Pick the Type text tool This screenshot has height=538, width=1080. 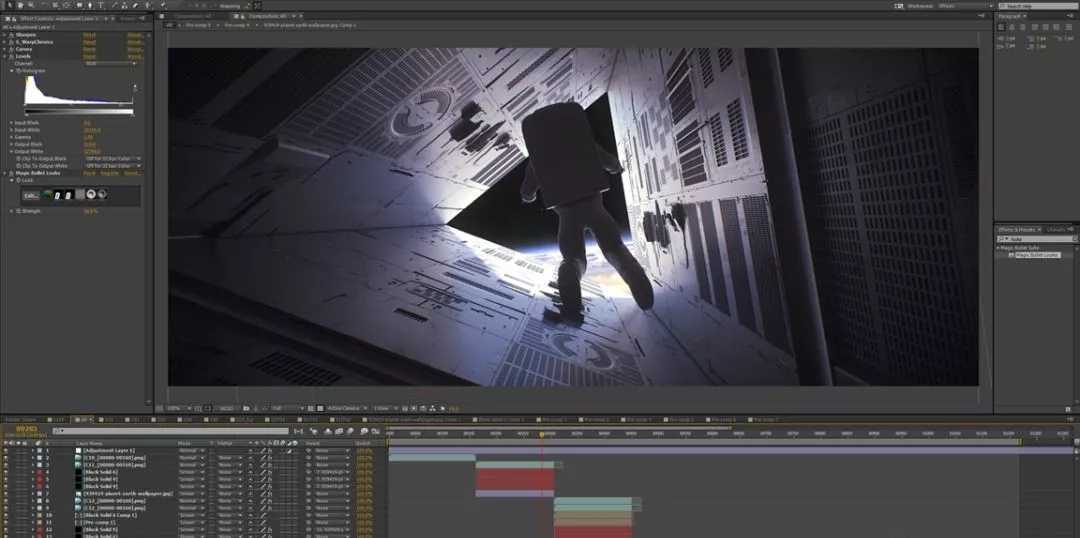101,5
